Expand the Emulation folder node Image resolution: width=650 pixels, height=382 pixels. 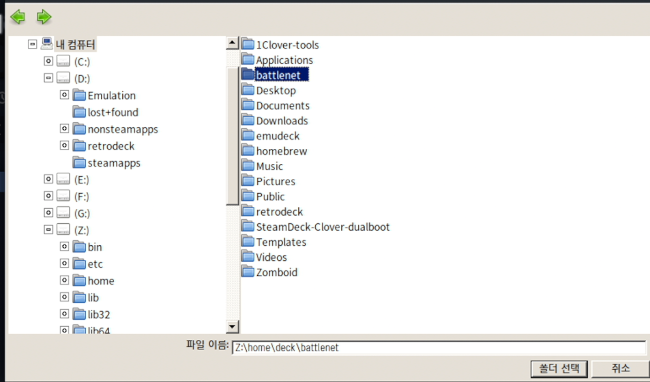pos(64,95)
